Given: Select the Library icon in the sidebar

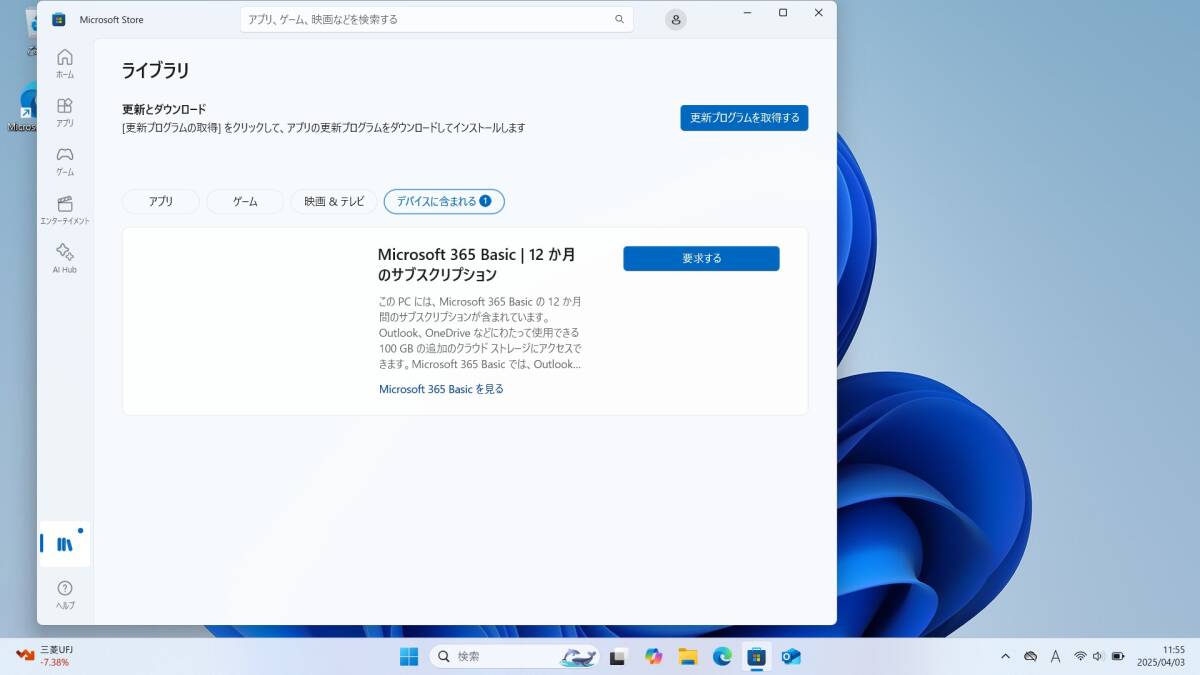Looking at the screenshot, I should (64, 544).
